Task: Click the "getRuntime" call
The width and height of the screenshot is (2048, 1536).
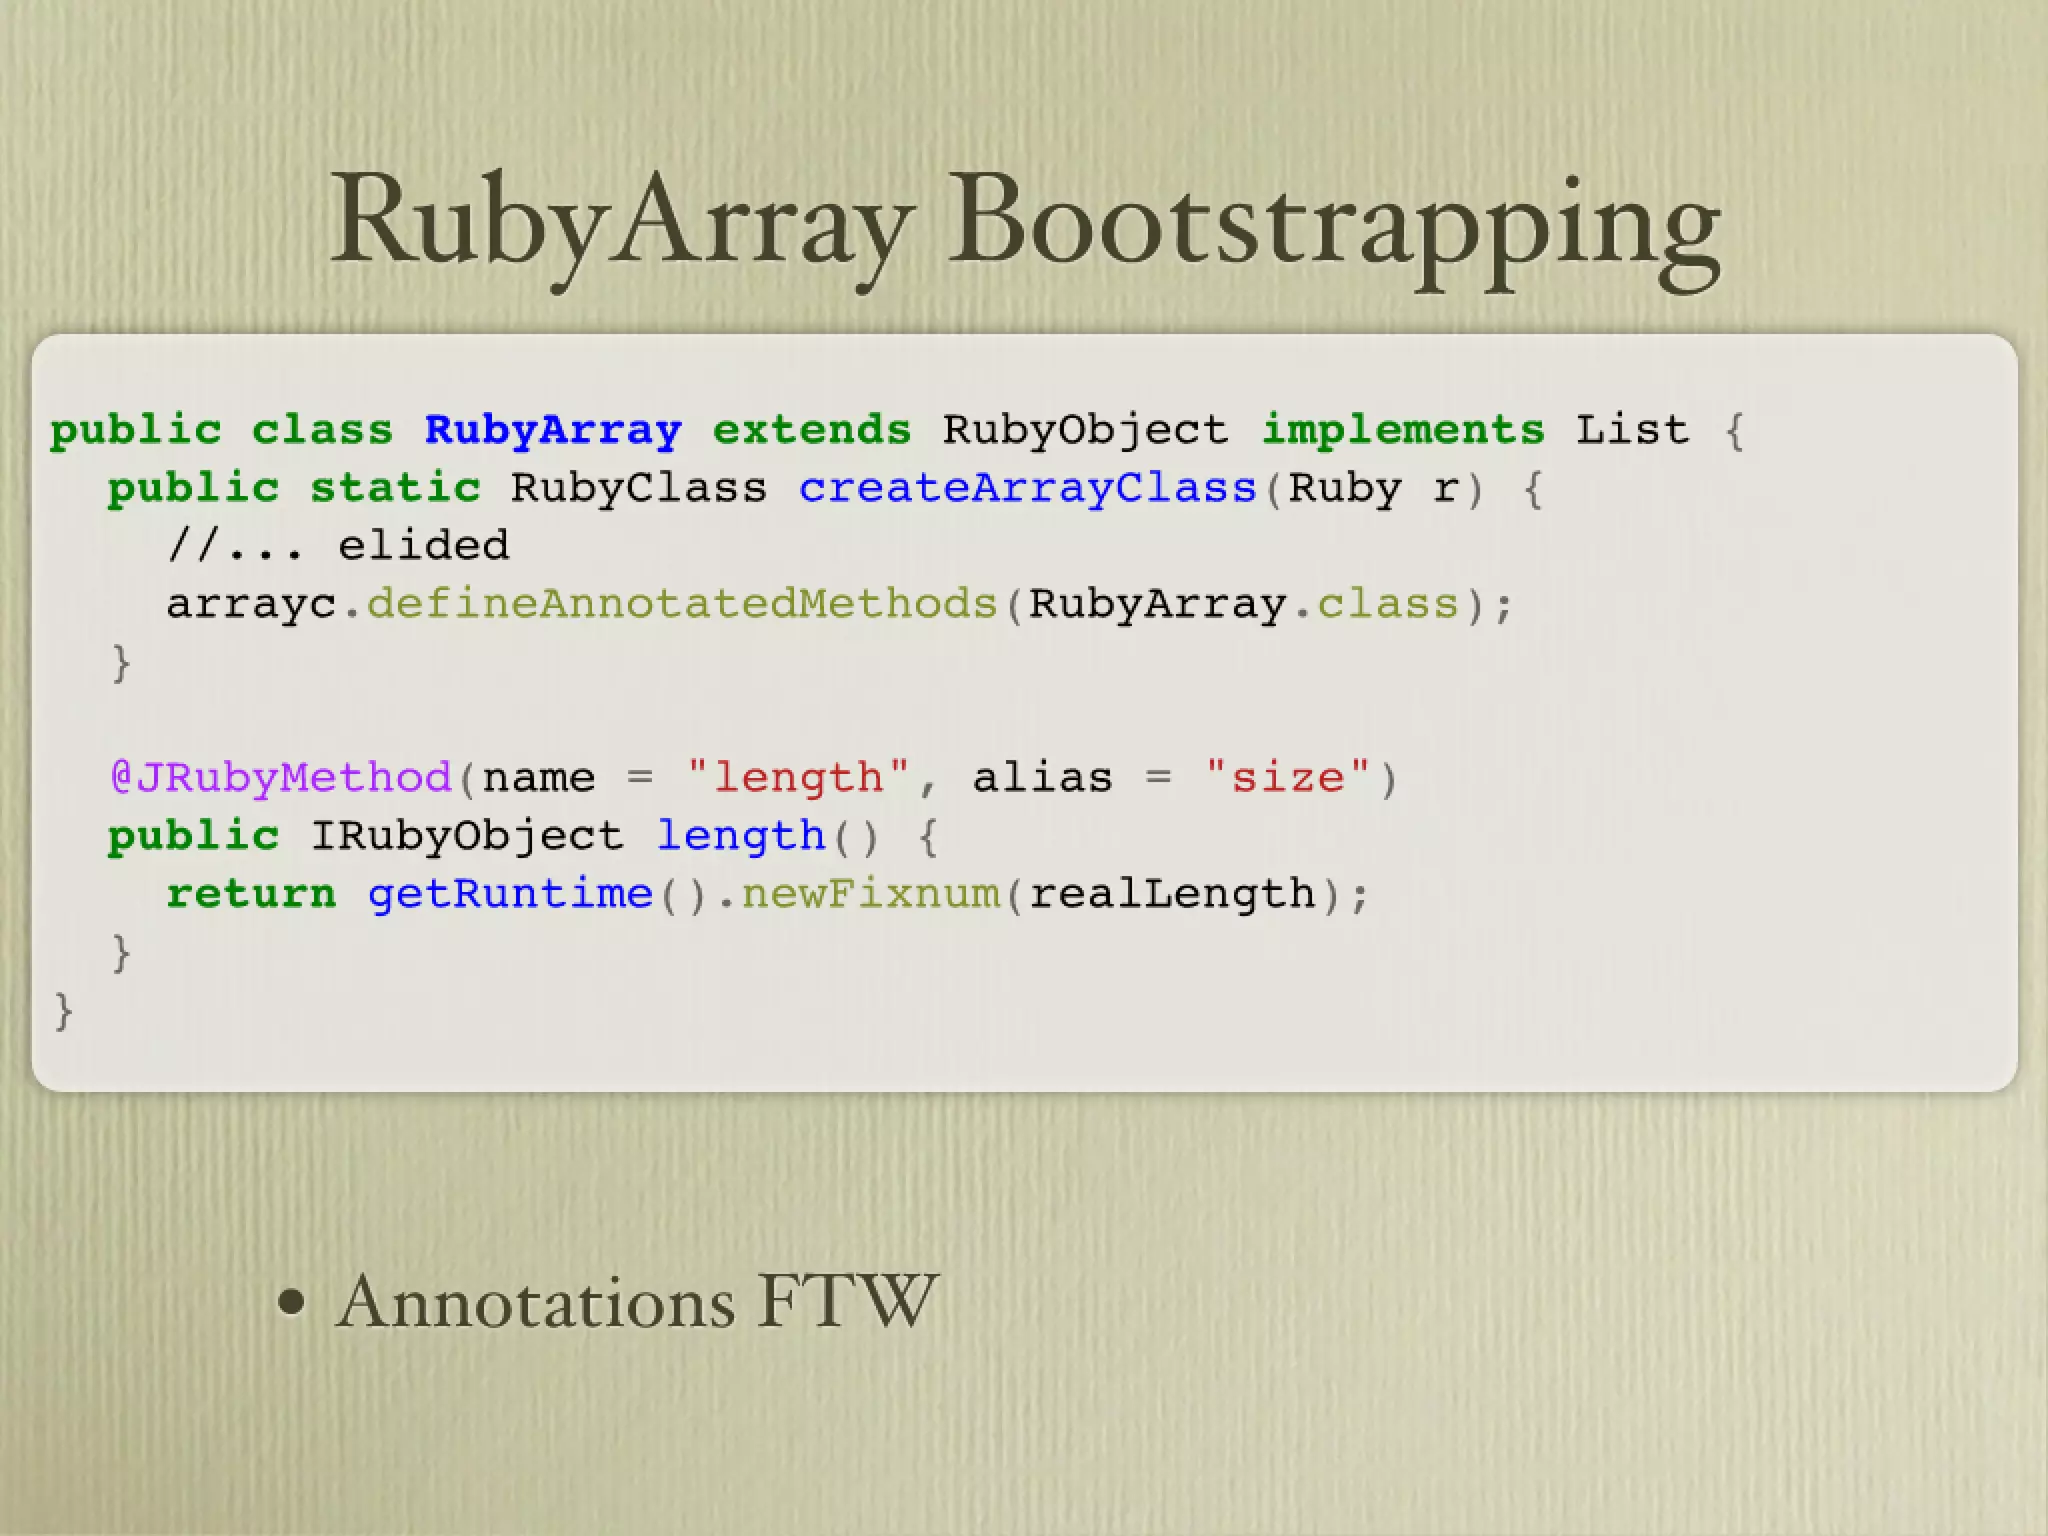Action: (x=510, y=895)
